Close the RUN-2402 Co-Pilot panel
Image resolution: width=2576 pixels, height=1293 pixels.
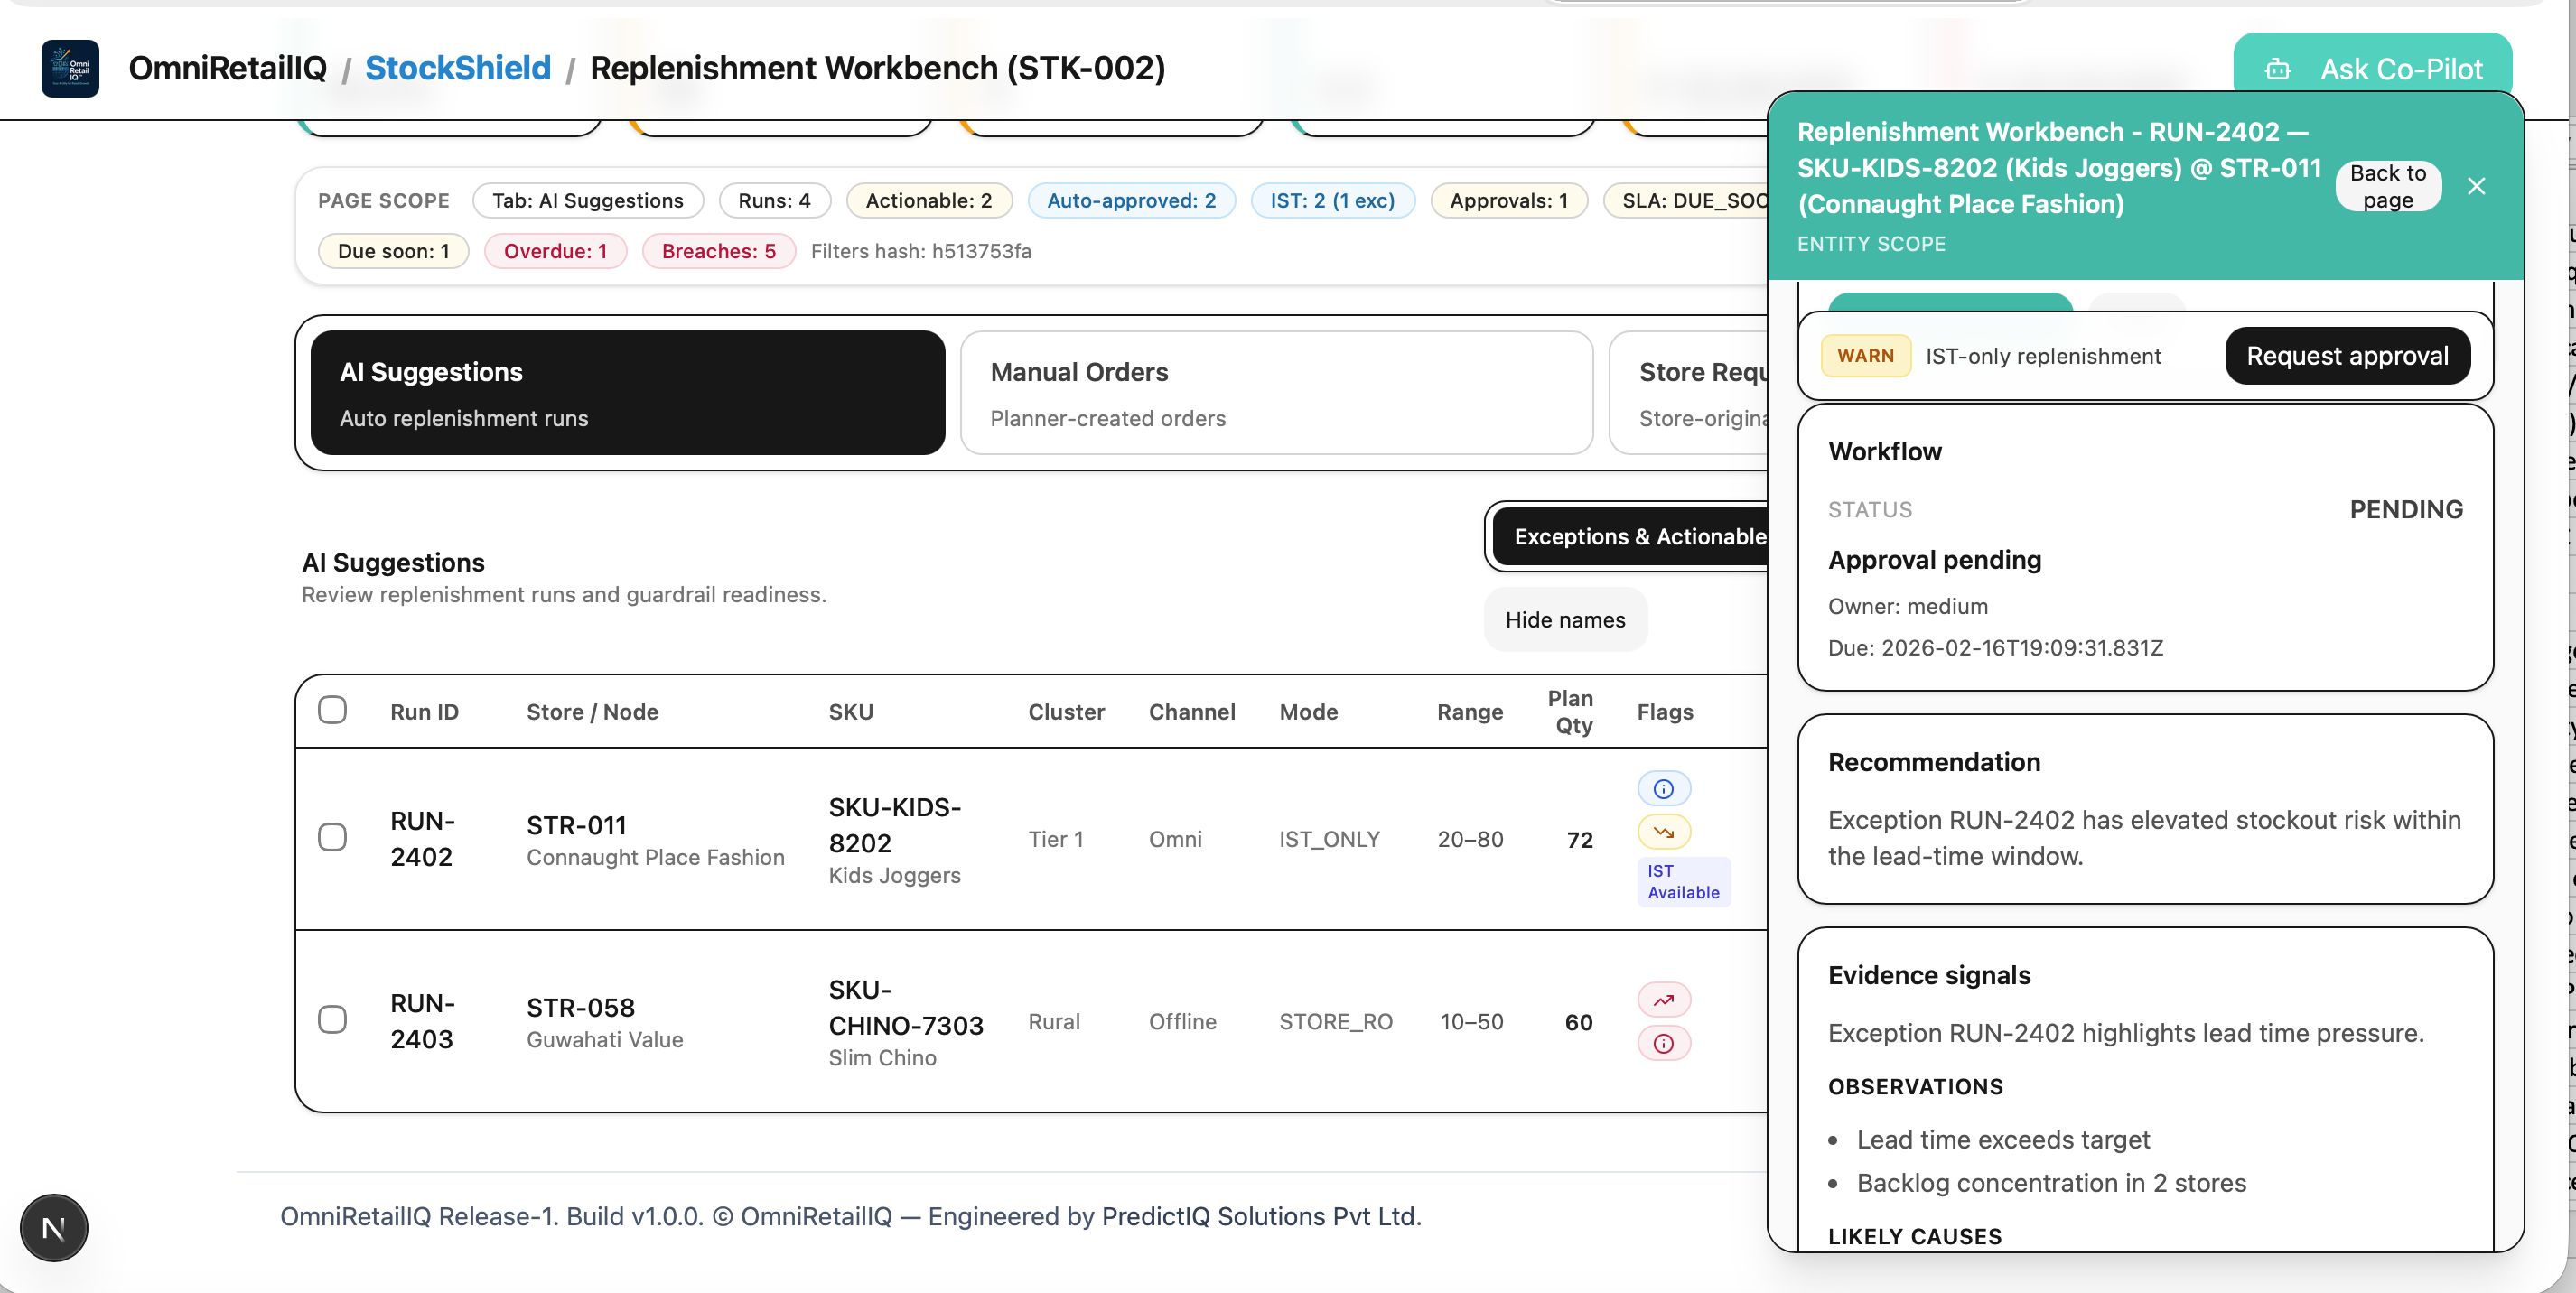click(x=2476, y=186)
